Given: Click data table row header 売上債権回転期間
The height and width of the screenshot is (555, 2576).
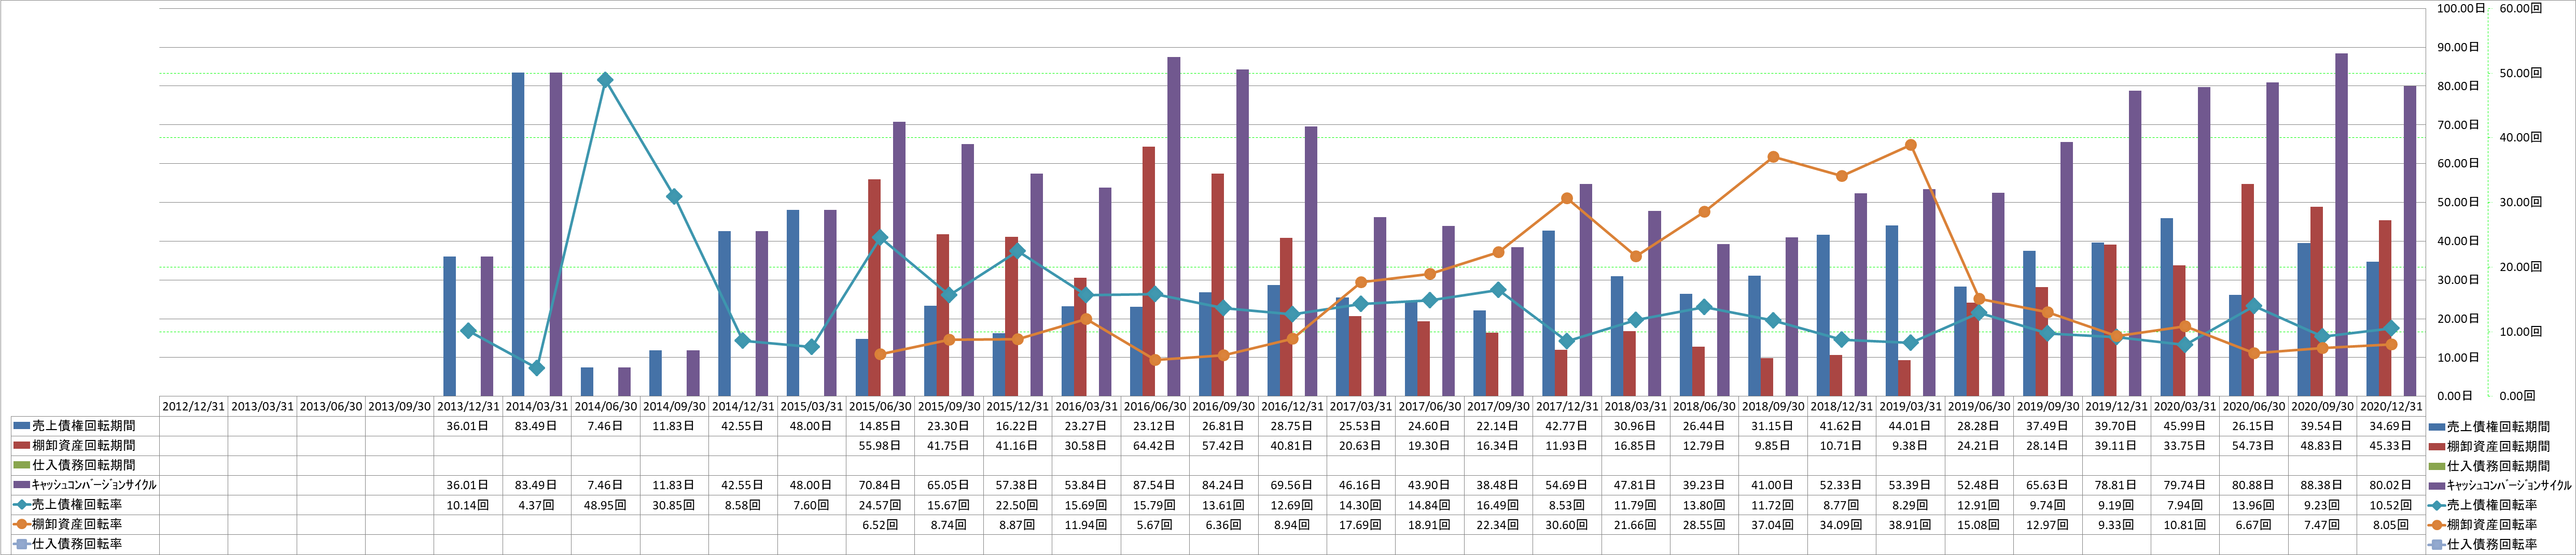Looking at the screenshot, I should (75, 426).
